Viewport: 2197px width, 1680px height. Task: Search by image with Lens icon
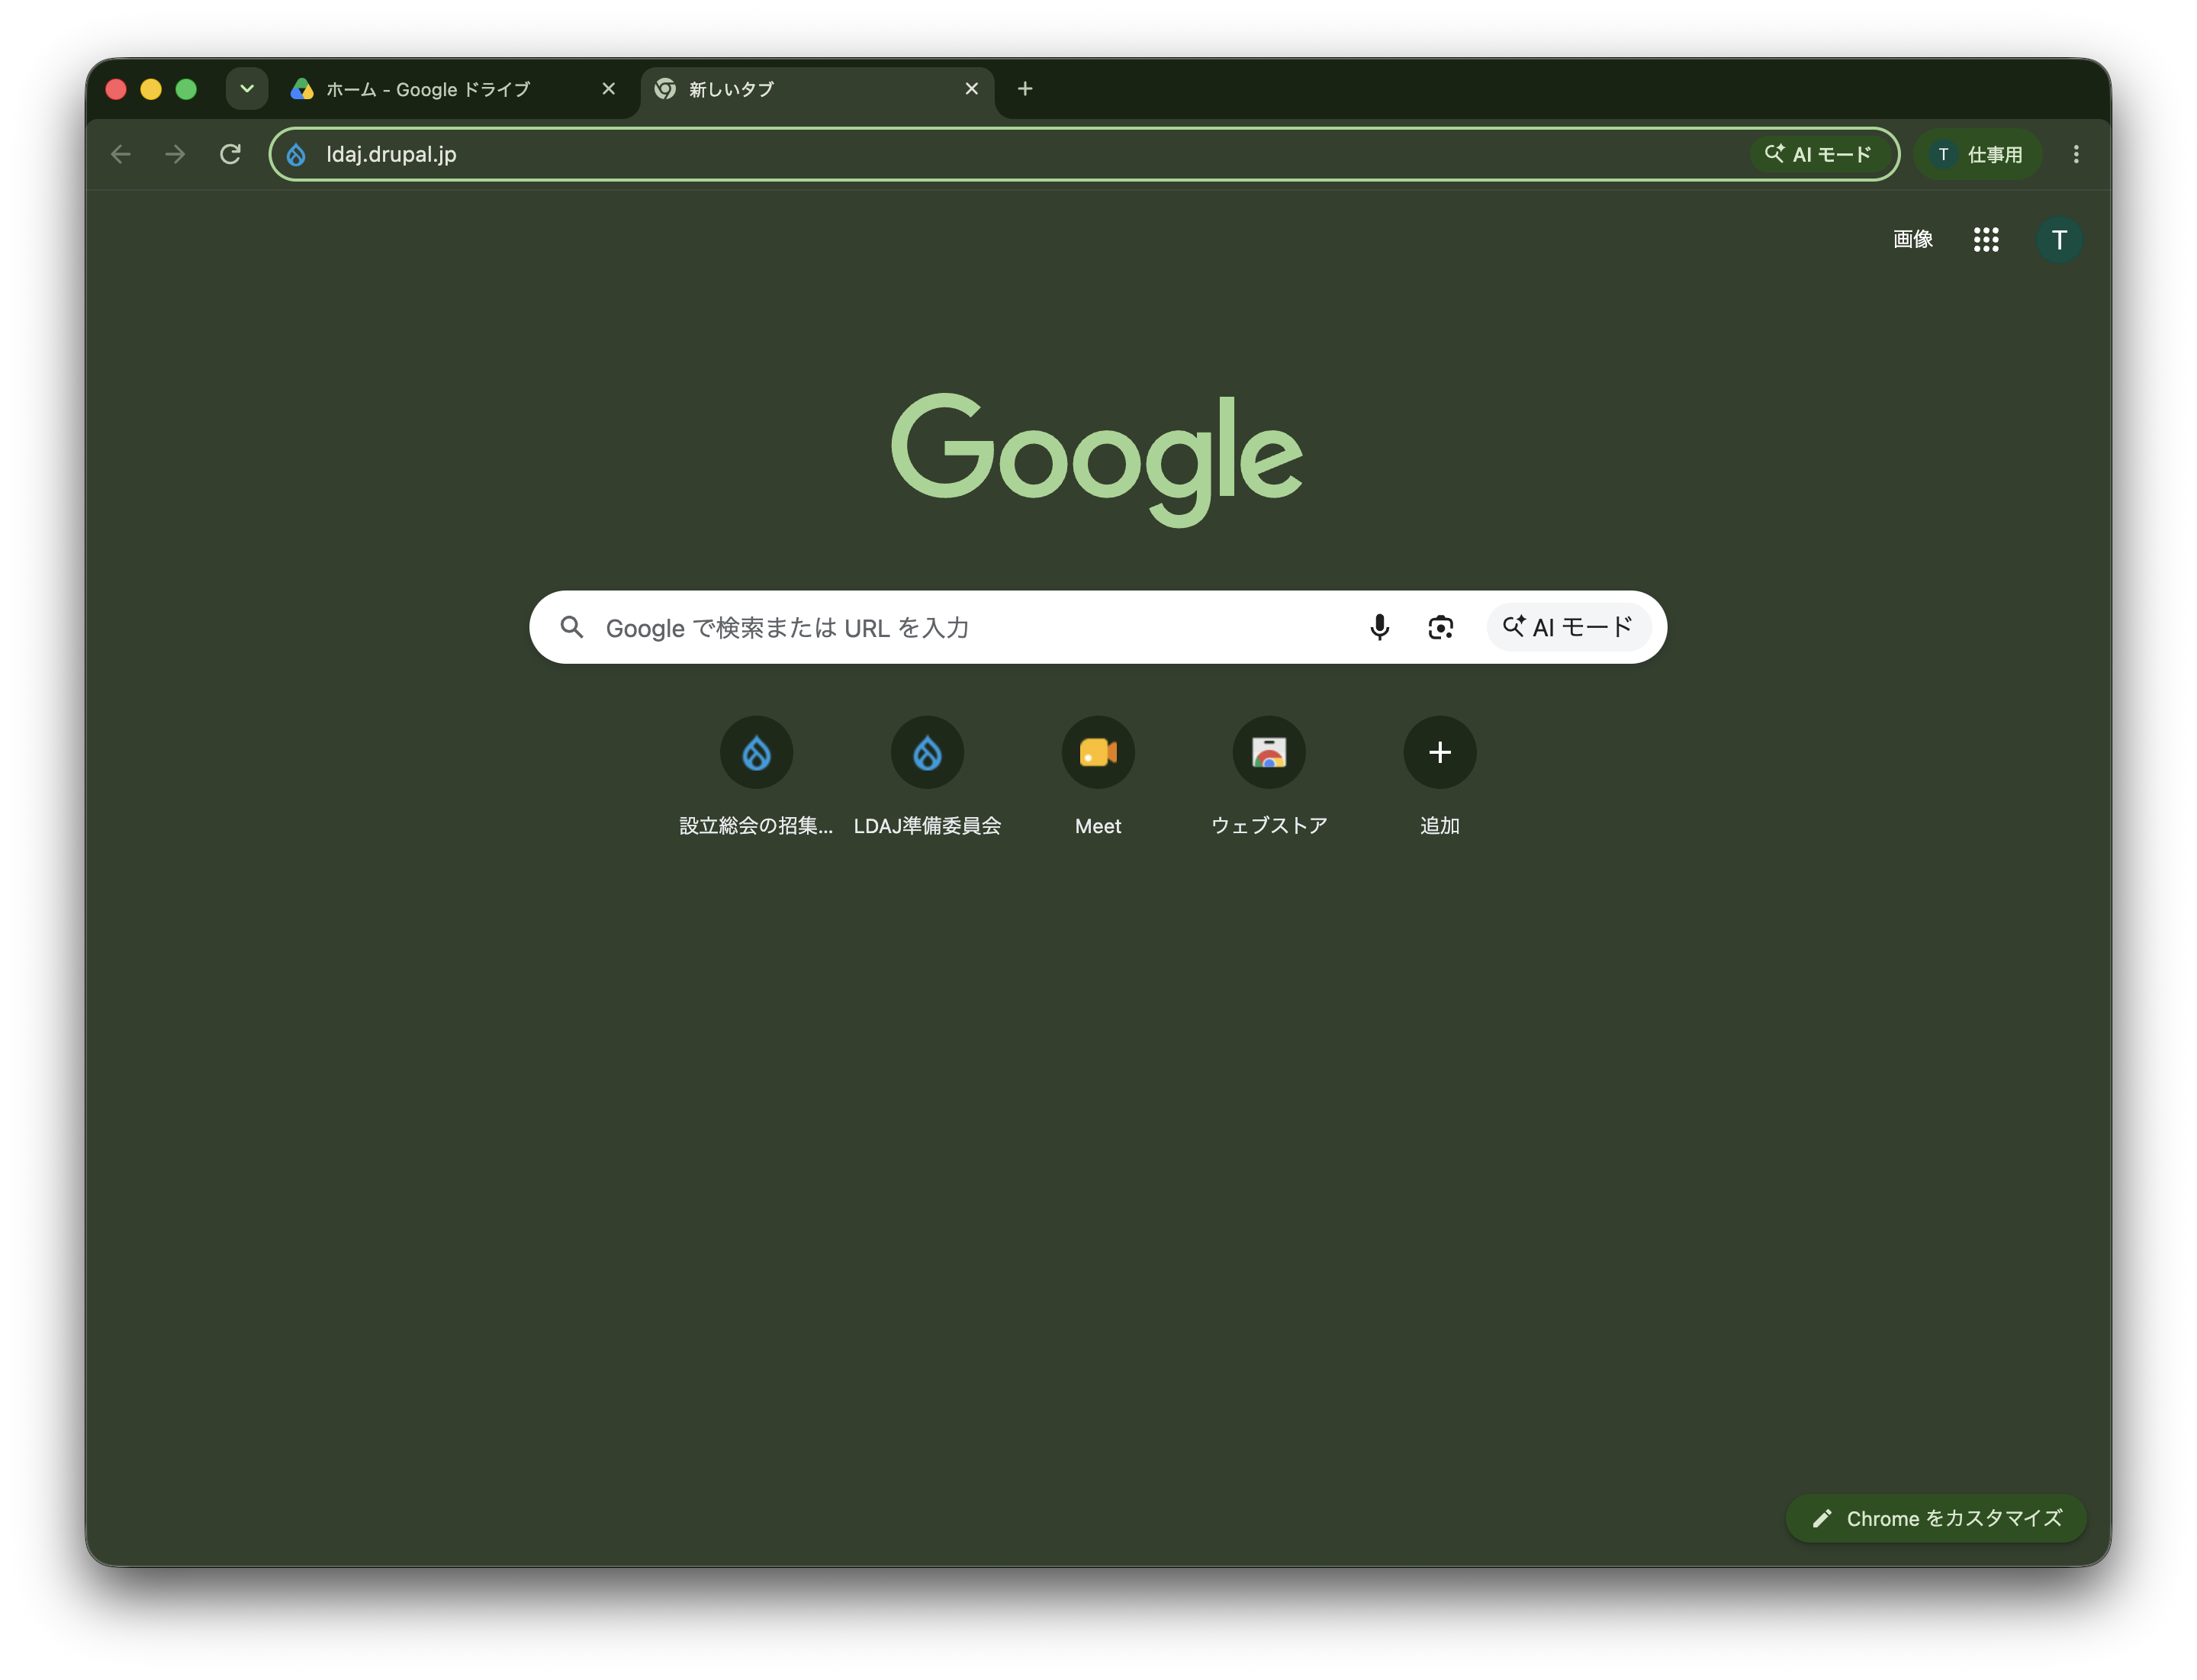point(1440,627)
